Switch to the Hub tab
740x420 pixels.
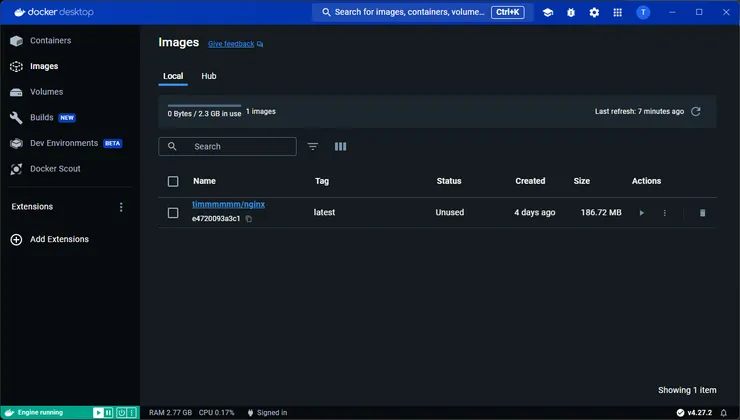click(x=209, y=76)
